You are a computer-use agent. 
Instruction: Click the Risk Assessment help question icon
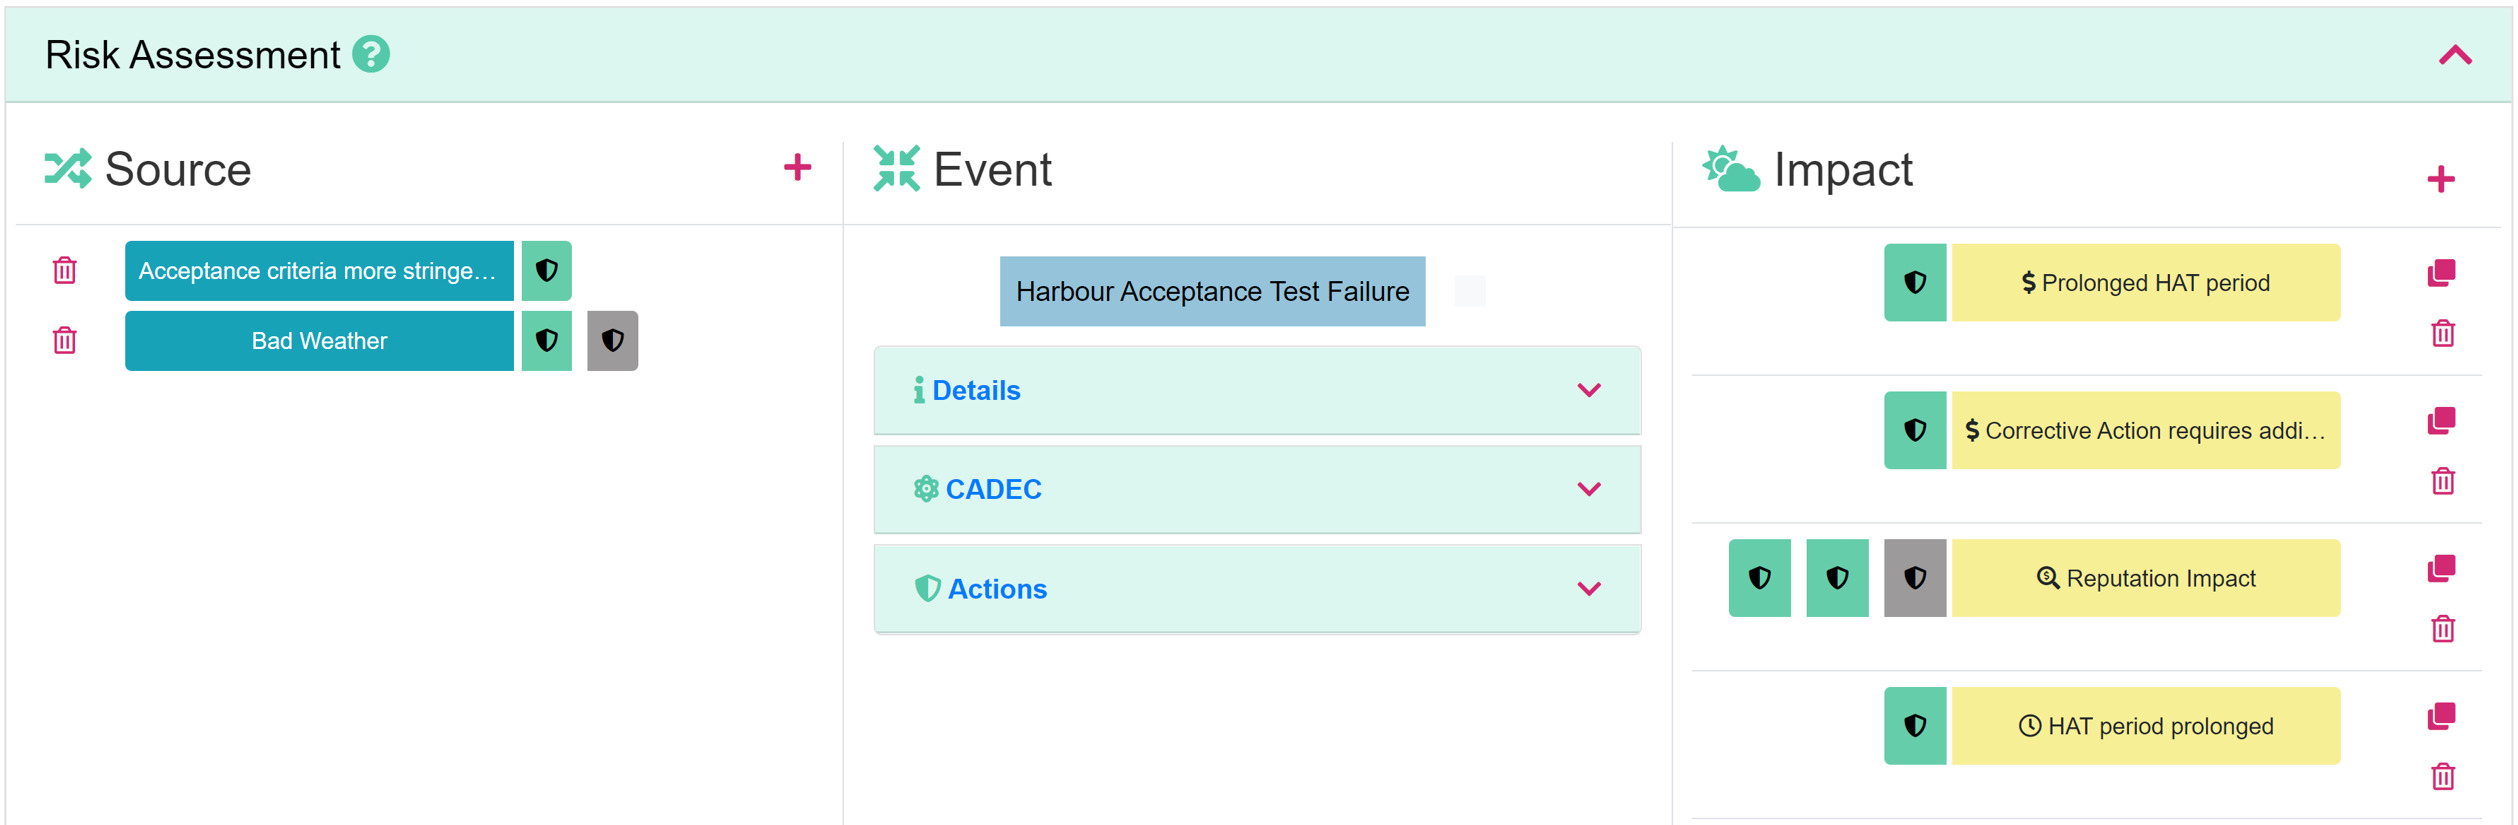pyautogui.click(x=371, y=54)
